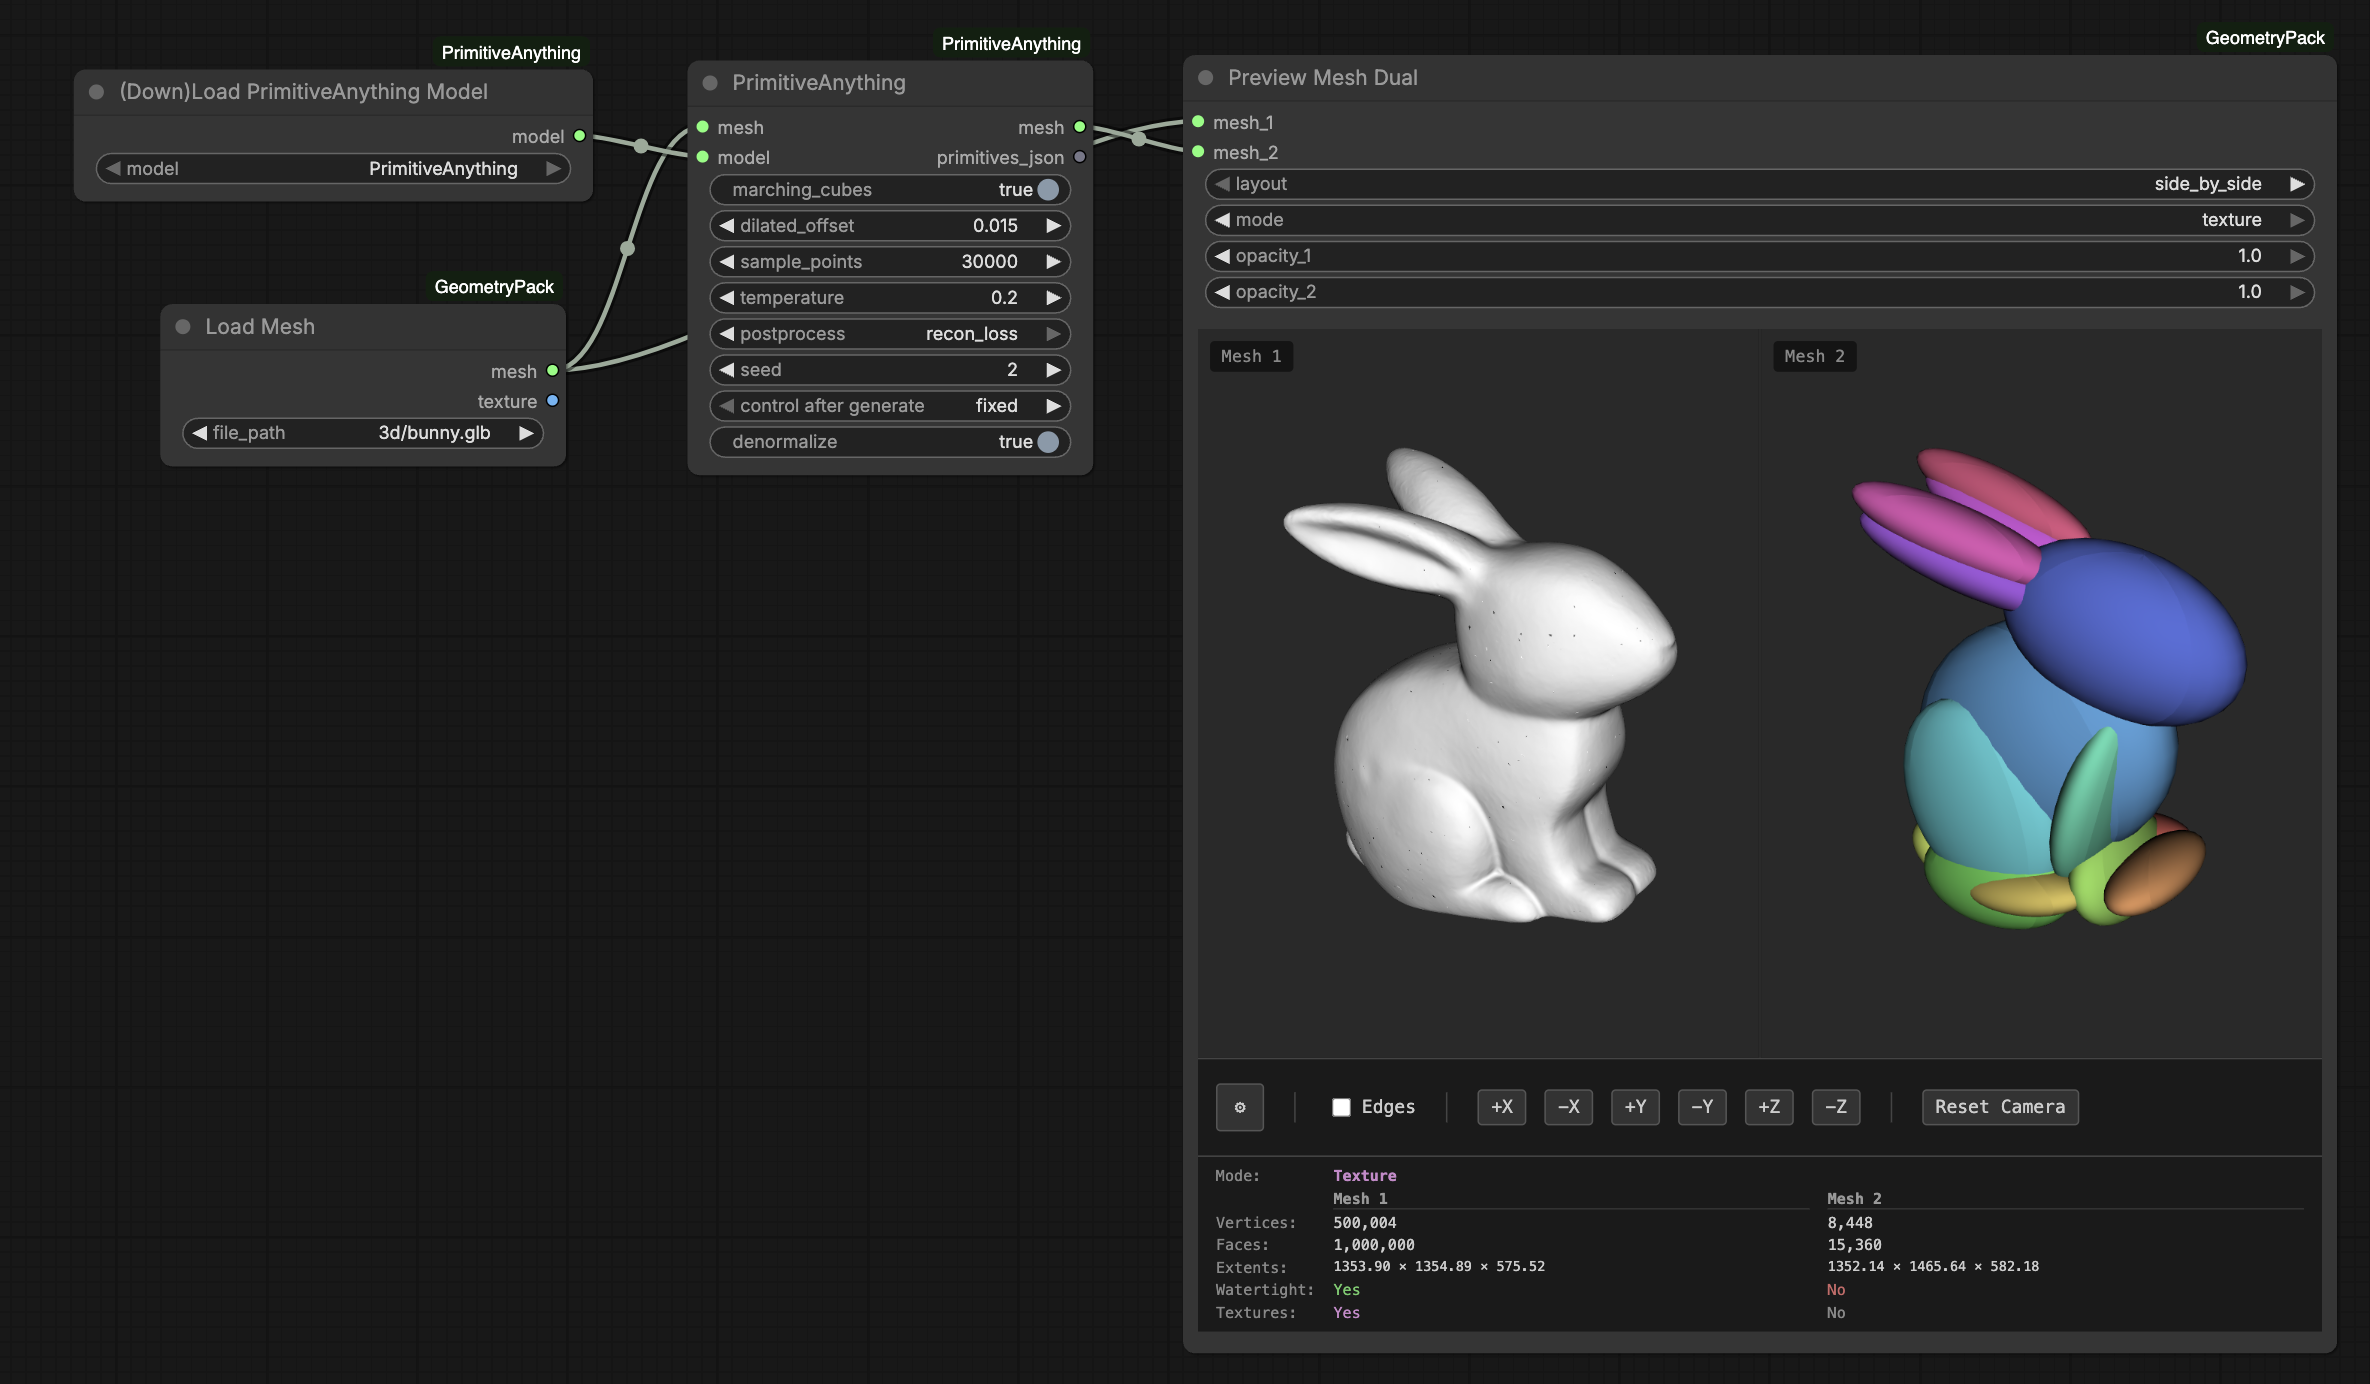
Task: Open the file_path dropdown showing 3d/bunny.glb
Action: 363,433
